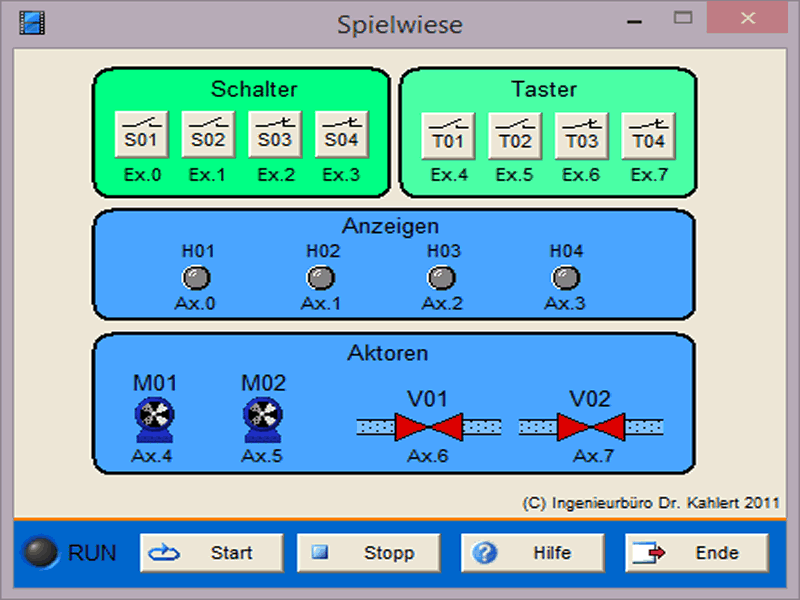Start the simulation with Start button
The width and height of the screenshot is (800, 600).
point(211,553)
